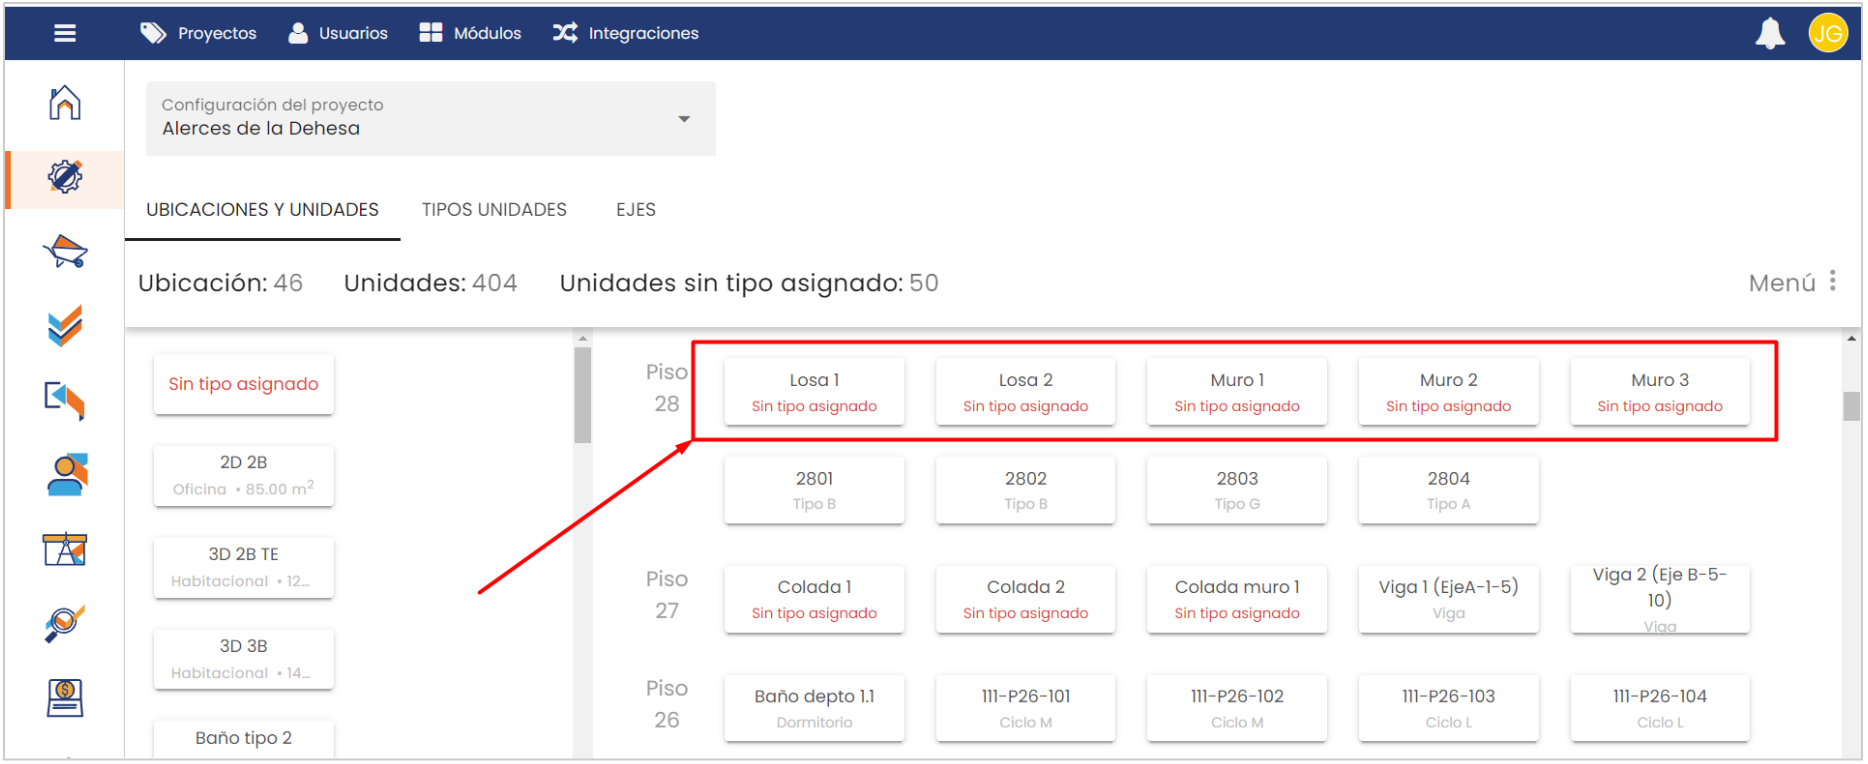1868x764 pixels.
Task: Click the left panel scrollbar thumb
Action: pos(583,394)
